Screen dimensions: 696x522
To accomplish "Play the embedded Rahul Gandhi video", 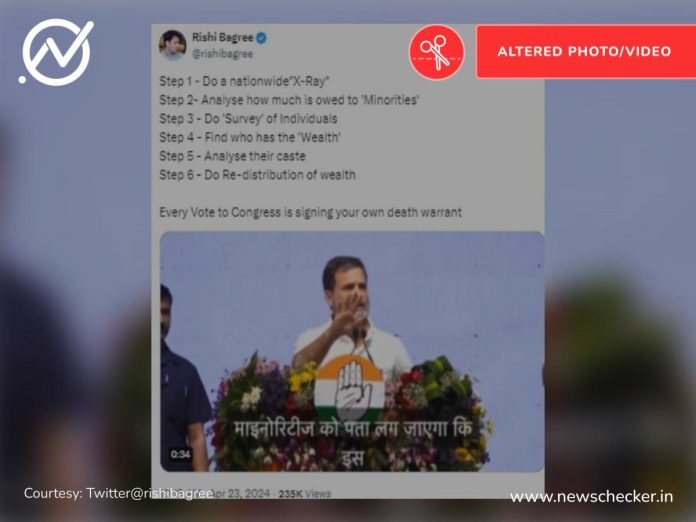I will pyautogui.click(x=352, y=351).
